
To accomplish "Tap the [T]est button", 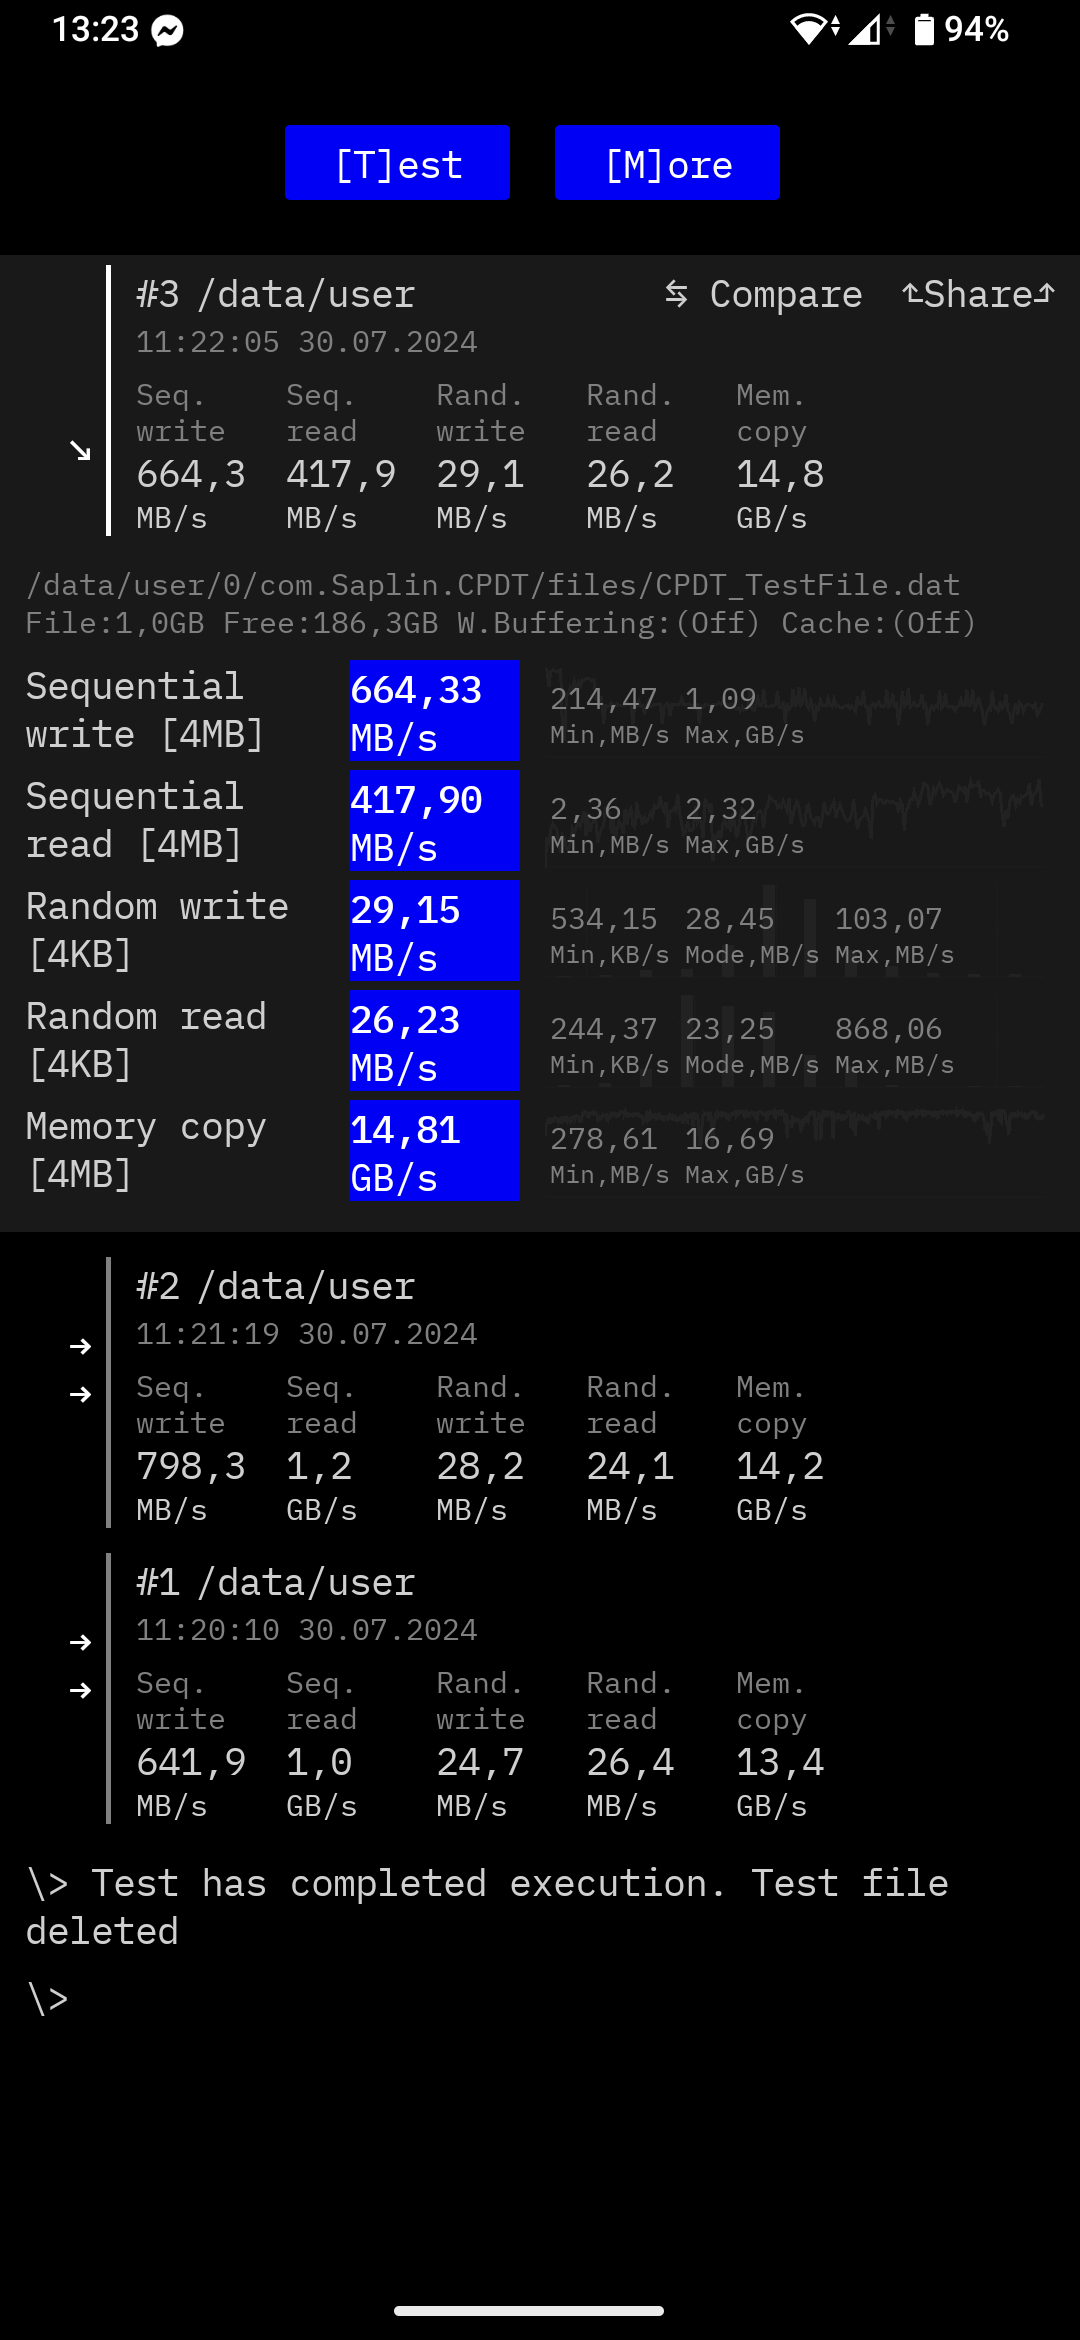I will click(x=397, y=163).
